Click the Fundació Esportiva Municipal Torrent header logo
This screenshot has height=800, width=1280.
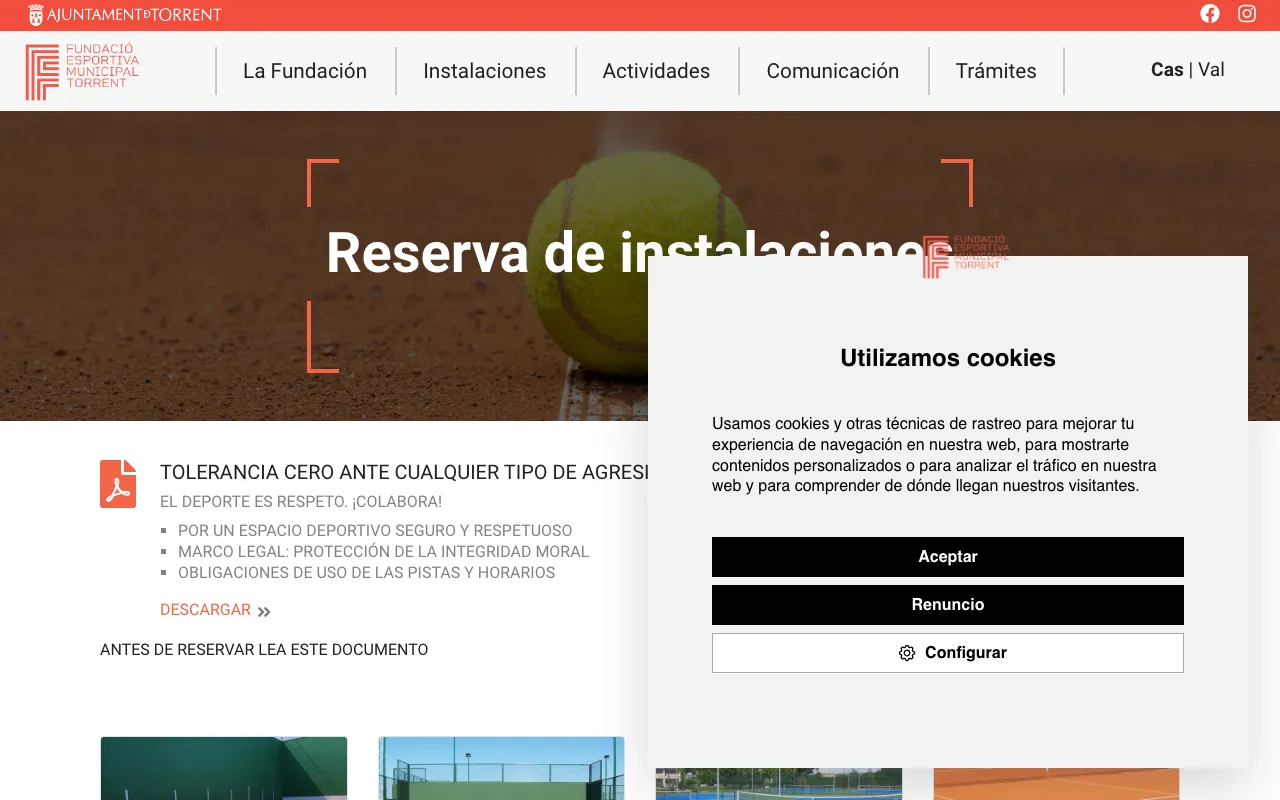(82, 71)
